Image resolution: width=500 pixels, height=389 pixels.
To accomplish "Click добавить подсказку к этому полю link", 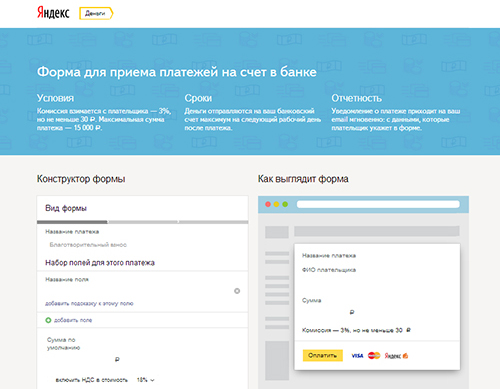I will point(89,304).
